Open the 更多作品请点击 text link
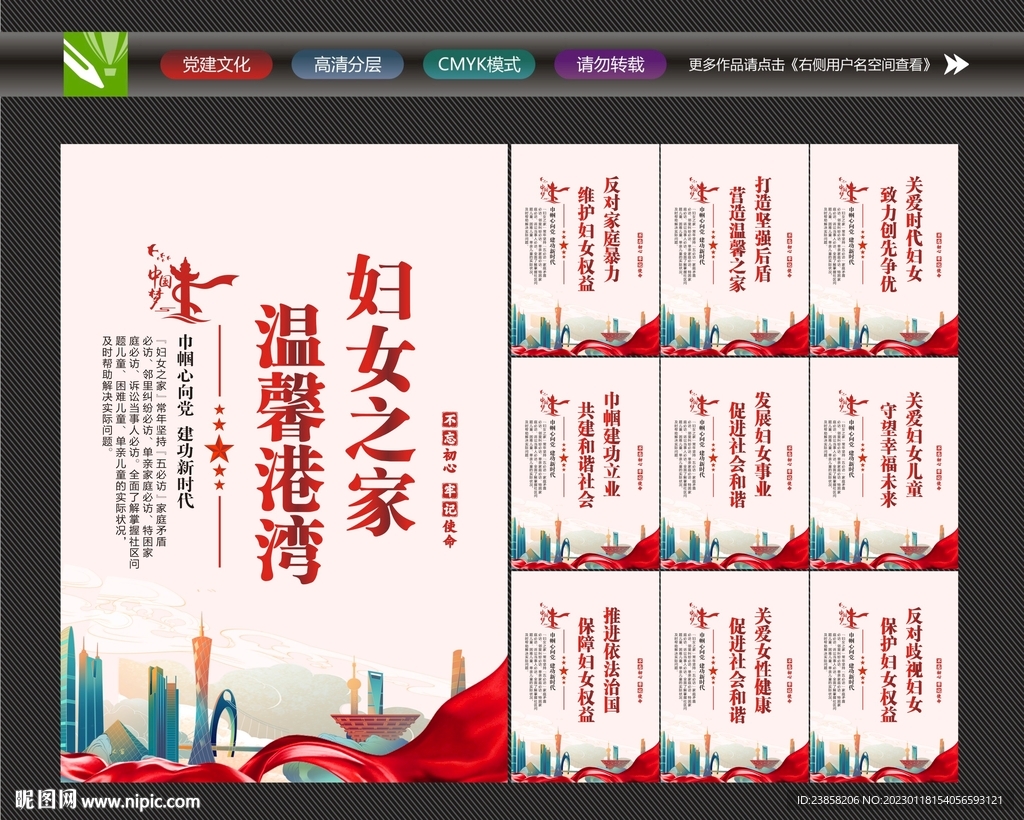This screenshot has height=820, width=1024. (812, 65)
